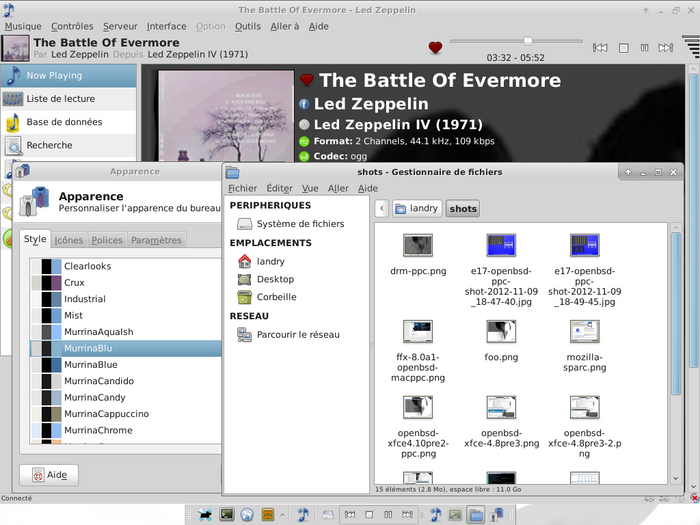Open Corbeille trash in file manager sidebar
This screenshot has height=525, width=700.
[x=276, y=297]
